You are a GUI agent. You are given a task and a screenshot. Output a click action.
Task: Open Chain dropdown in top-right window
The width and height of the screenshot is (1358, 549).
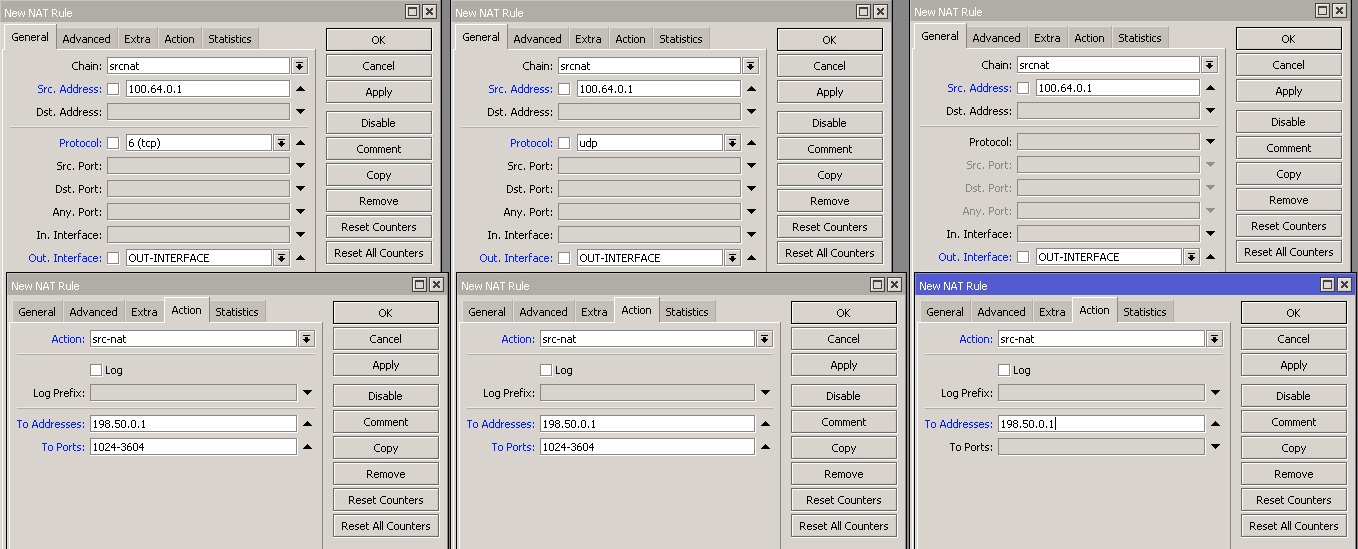(x=1210, y=65)
